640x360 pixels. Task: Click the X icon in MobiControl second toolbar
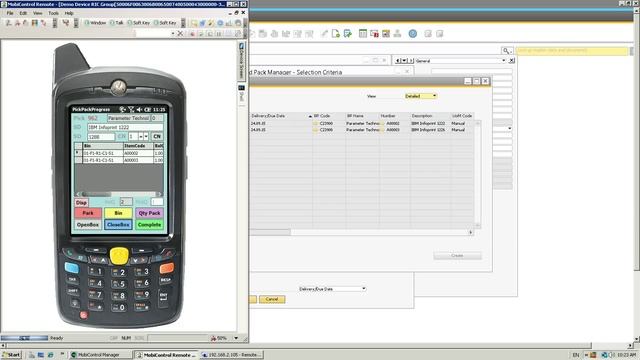coord(180,33)
